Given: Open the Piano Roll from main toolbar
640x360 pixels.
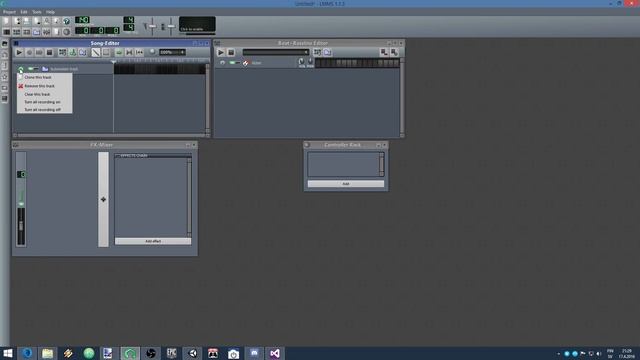Looking at the screenshot, I should 27,31.
